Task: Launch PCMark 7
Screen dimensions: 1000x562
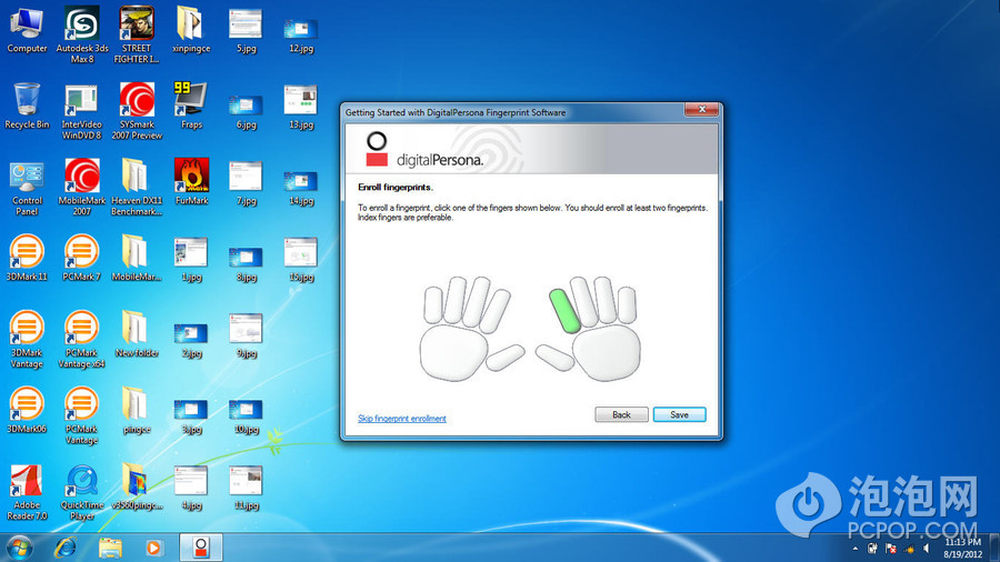Action: tap(82, 258)
